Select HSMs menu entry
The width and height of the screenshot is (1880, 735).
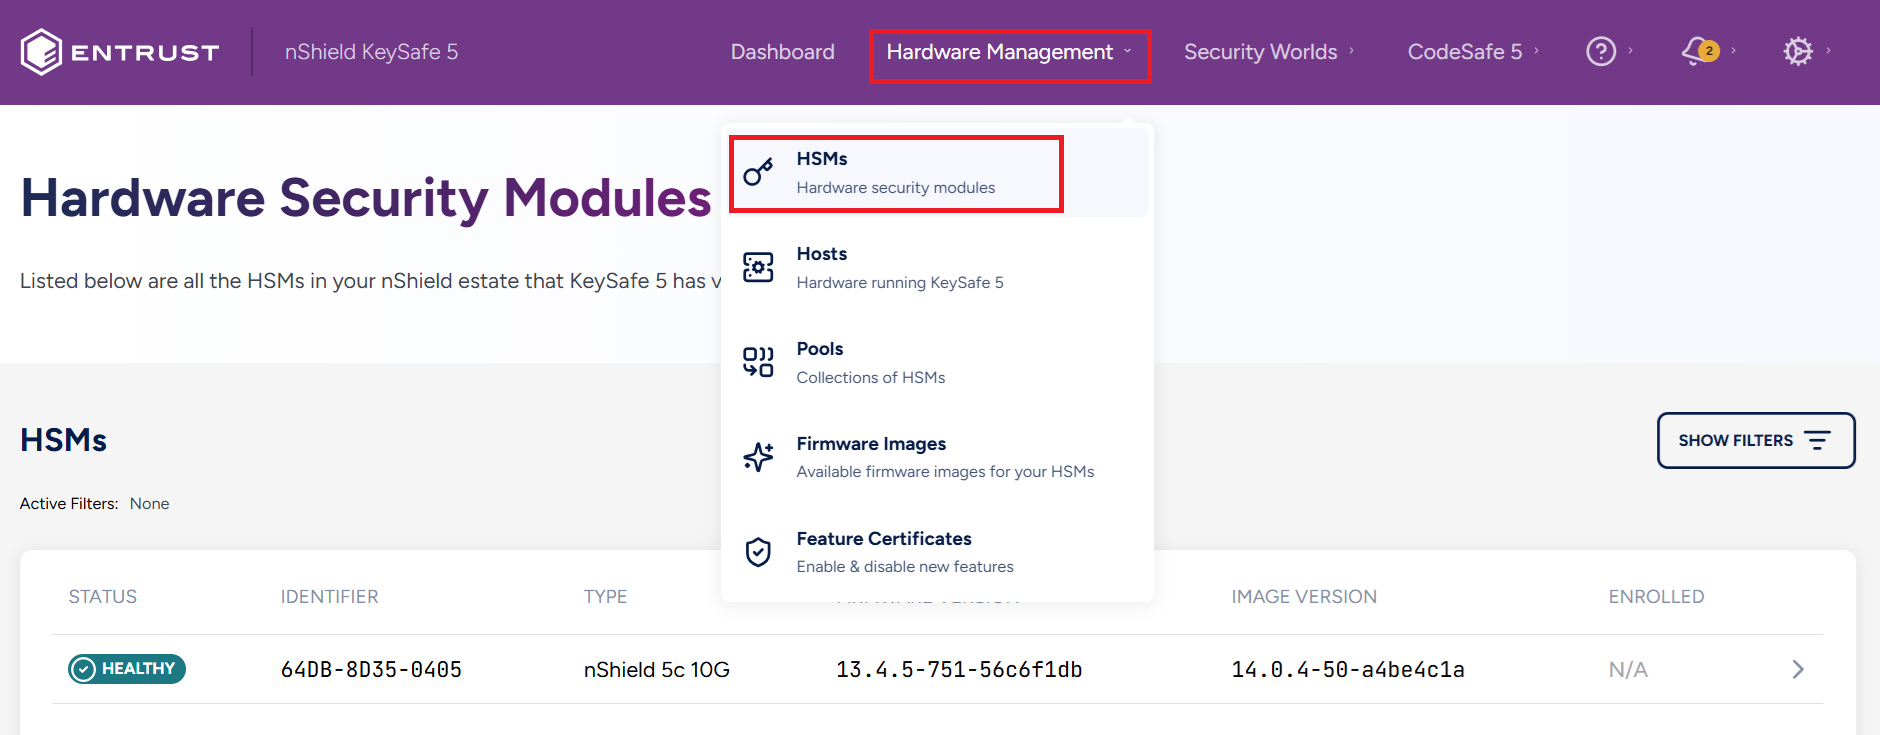click(935, 173)
